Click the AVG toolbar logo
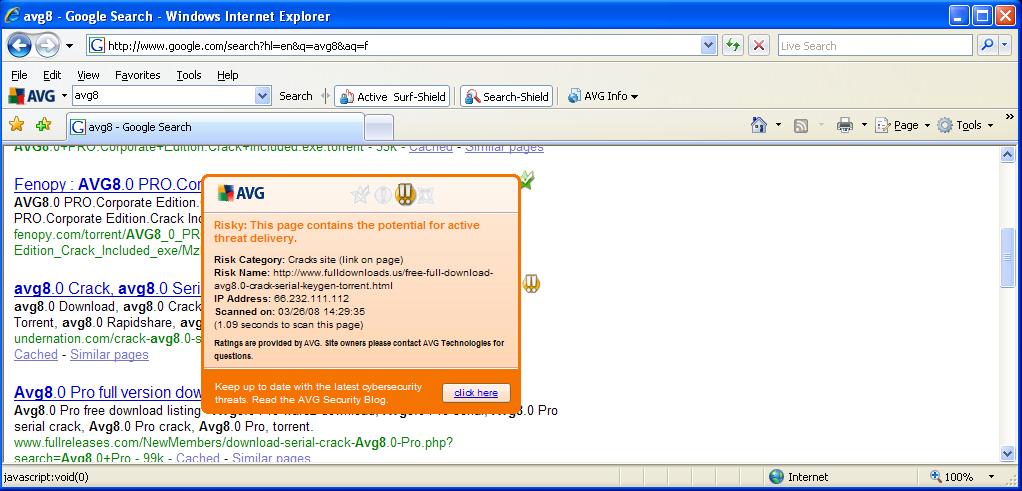 tap(32, 97)
